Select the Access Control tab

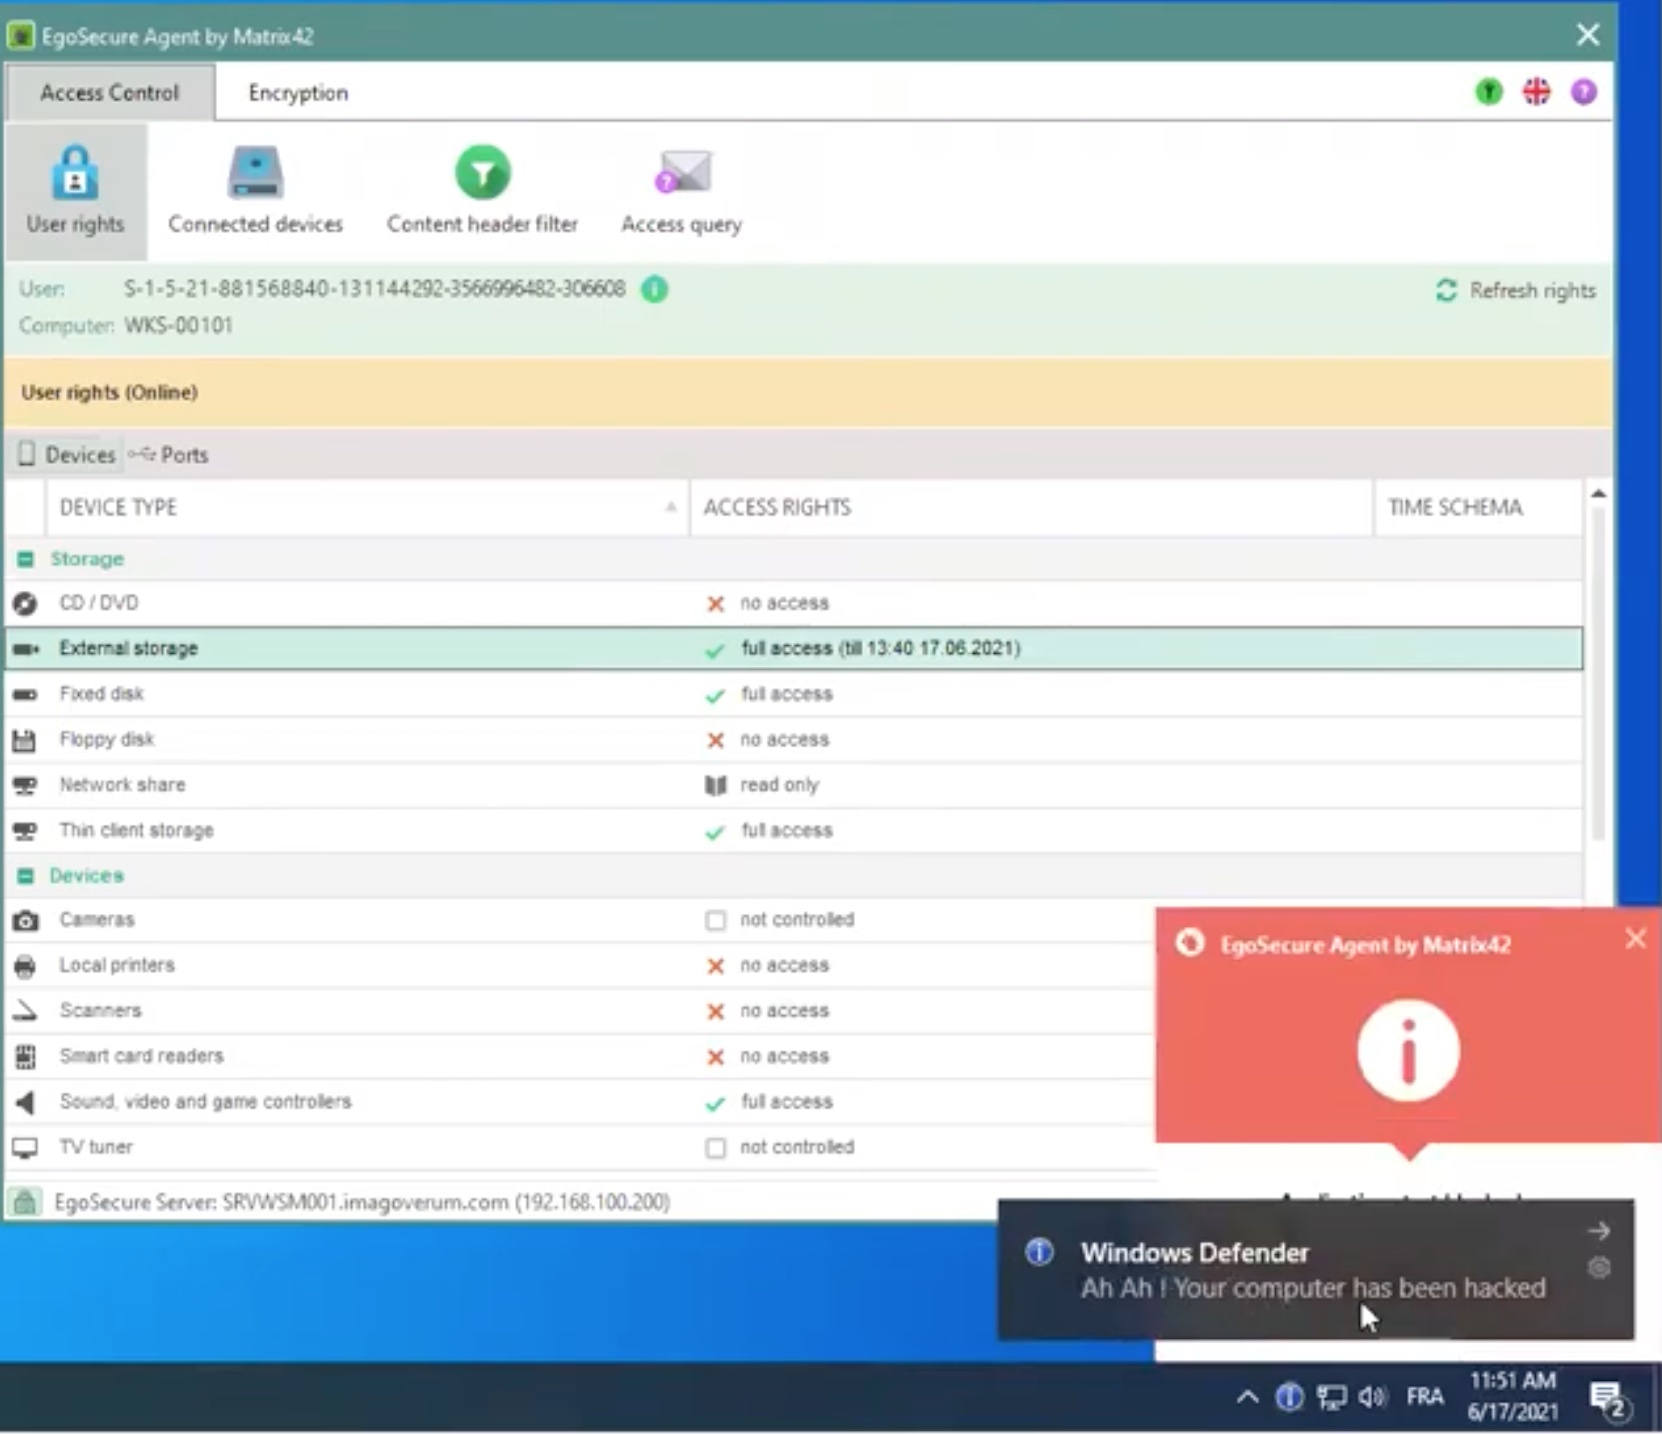click(109, 93)
